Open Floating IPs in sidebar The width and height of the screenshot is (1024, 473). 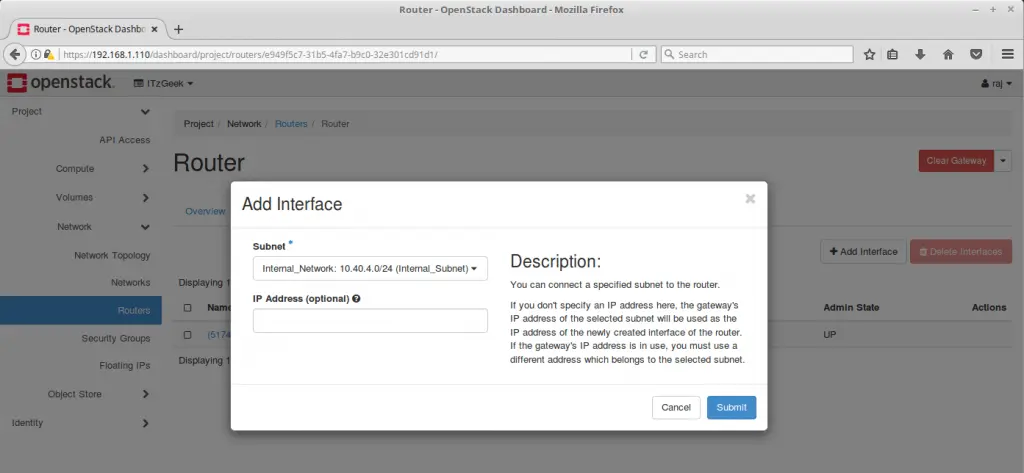point(125,365)
